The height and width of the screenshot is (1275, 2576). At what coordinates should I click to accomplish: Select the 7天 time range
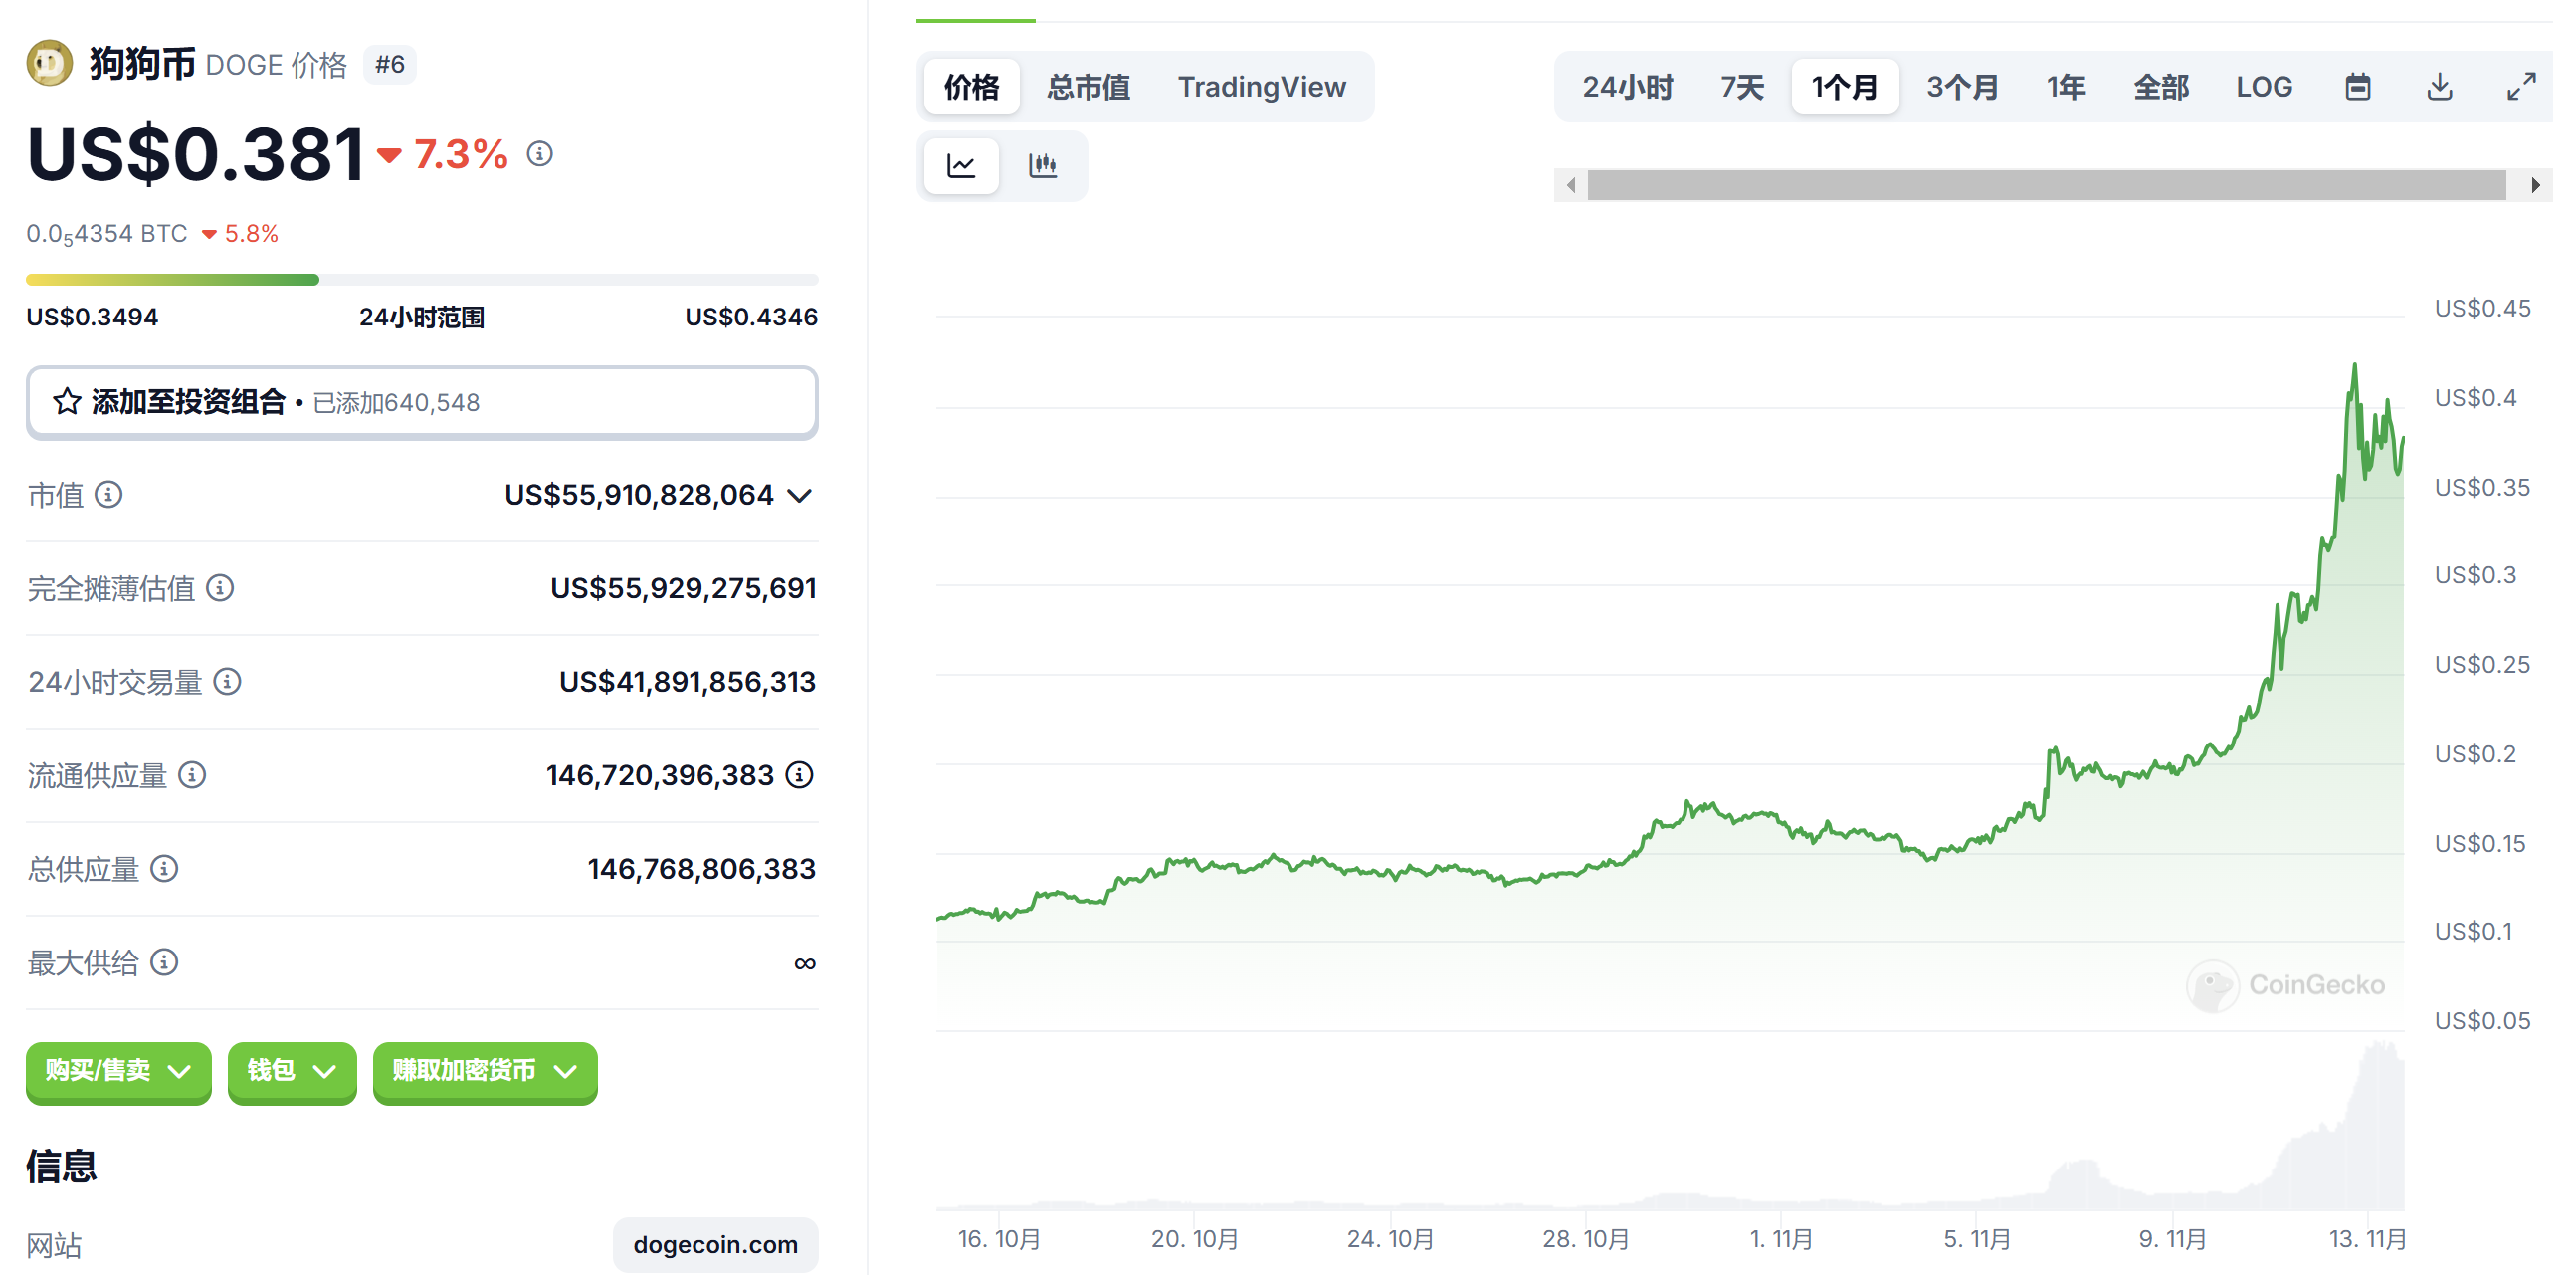[1741, 87]
